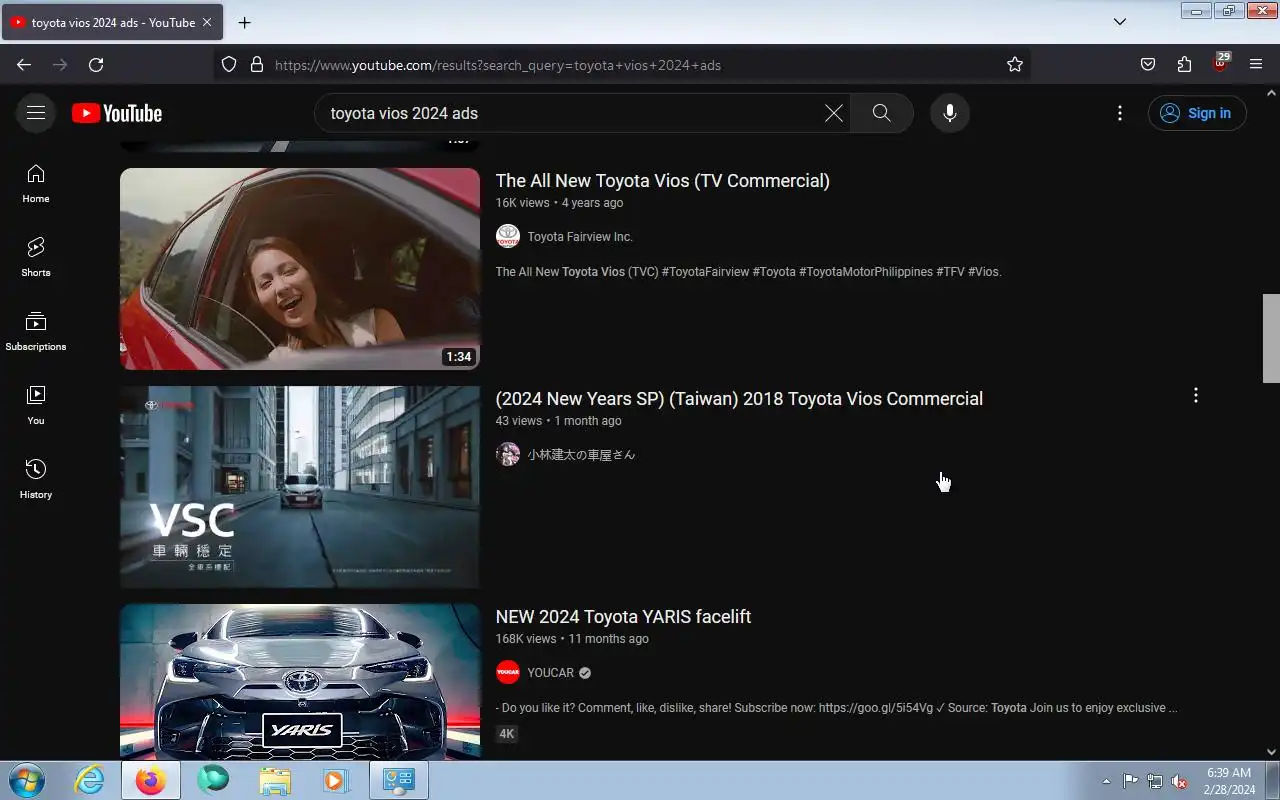The height and width of the screenshot is (800, 1280).
Task: Open YouTube settings three-dot menu
Action: [1120, 113]
